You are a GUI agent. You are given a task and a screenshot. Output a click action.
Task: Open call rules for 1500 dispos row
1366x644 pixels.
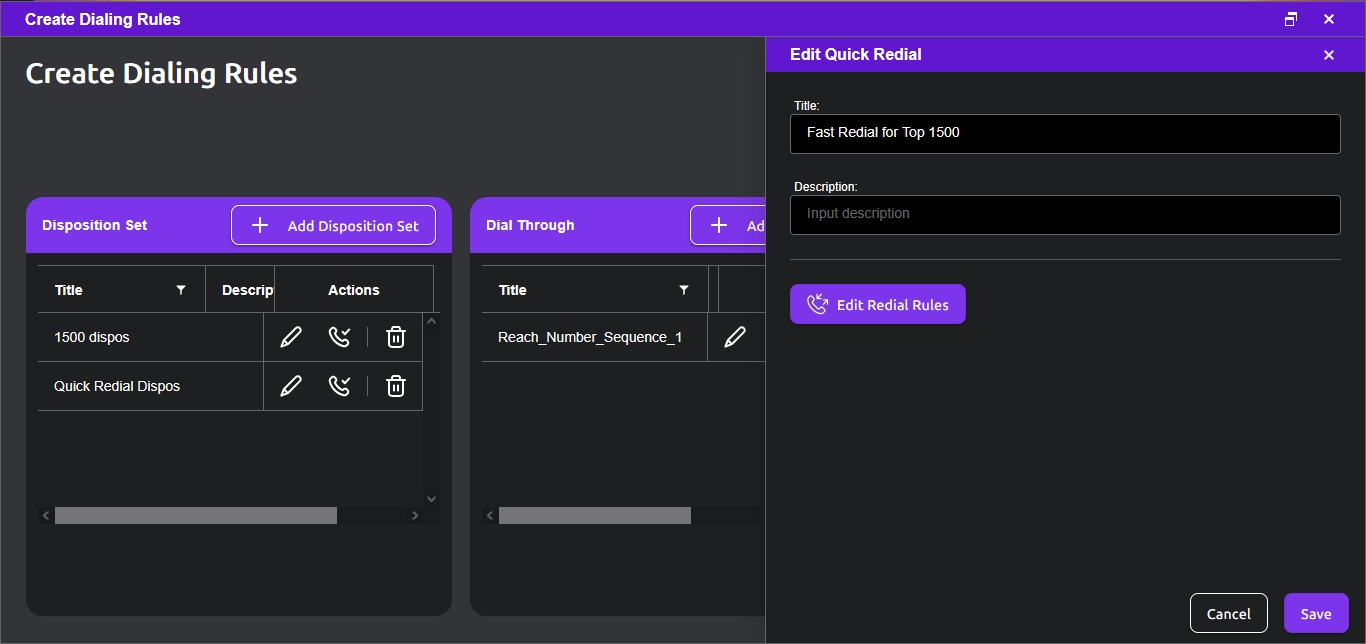point(340,337)
